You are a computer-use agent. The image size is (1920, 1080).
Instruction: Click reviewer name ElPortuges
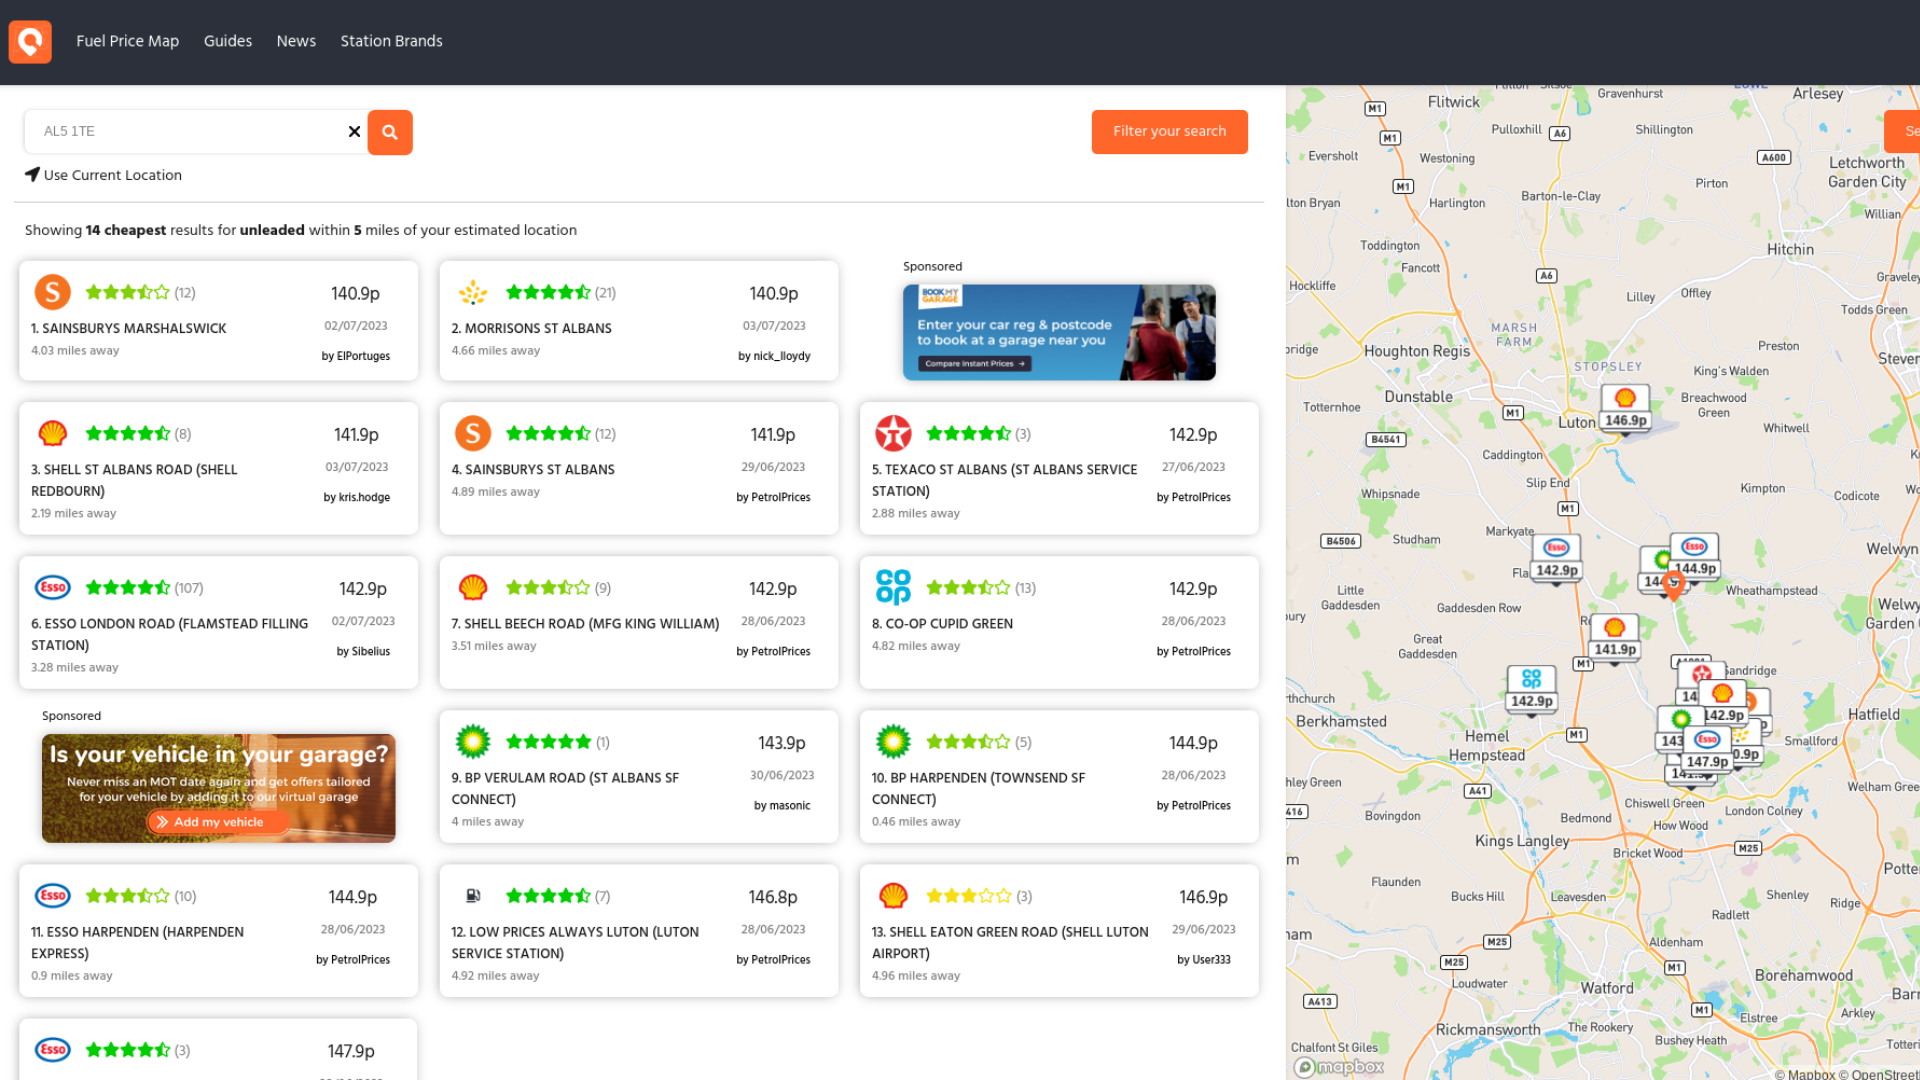(x=356, y=356)
